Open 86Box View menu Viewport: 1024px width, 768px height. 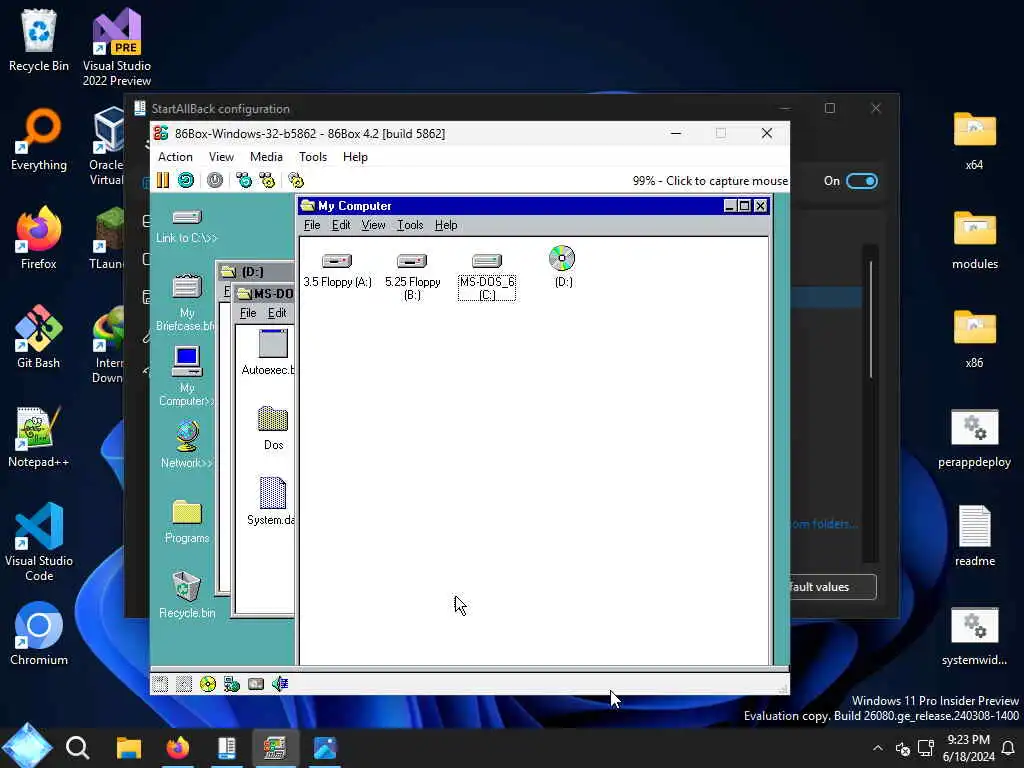pyautogui.click(x=221, y=157)
